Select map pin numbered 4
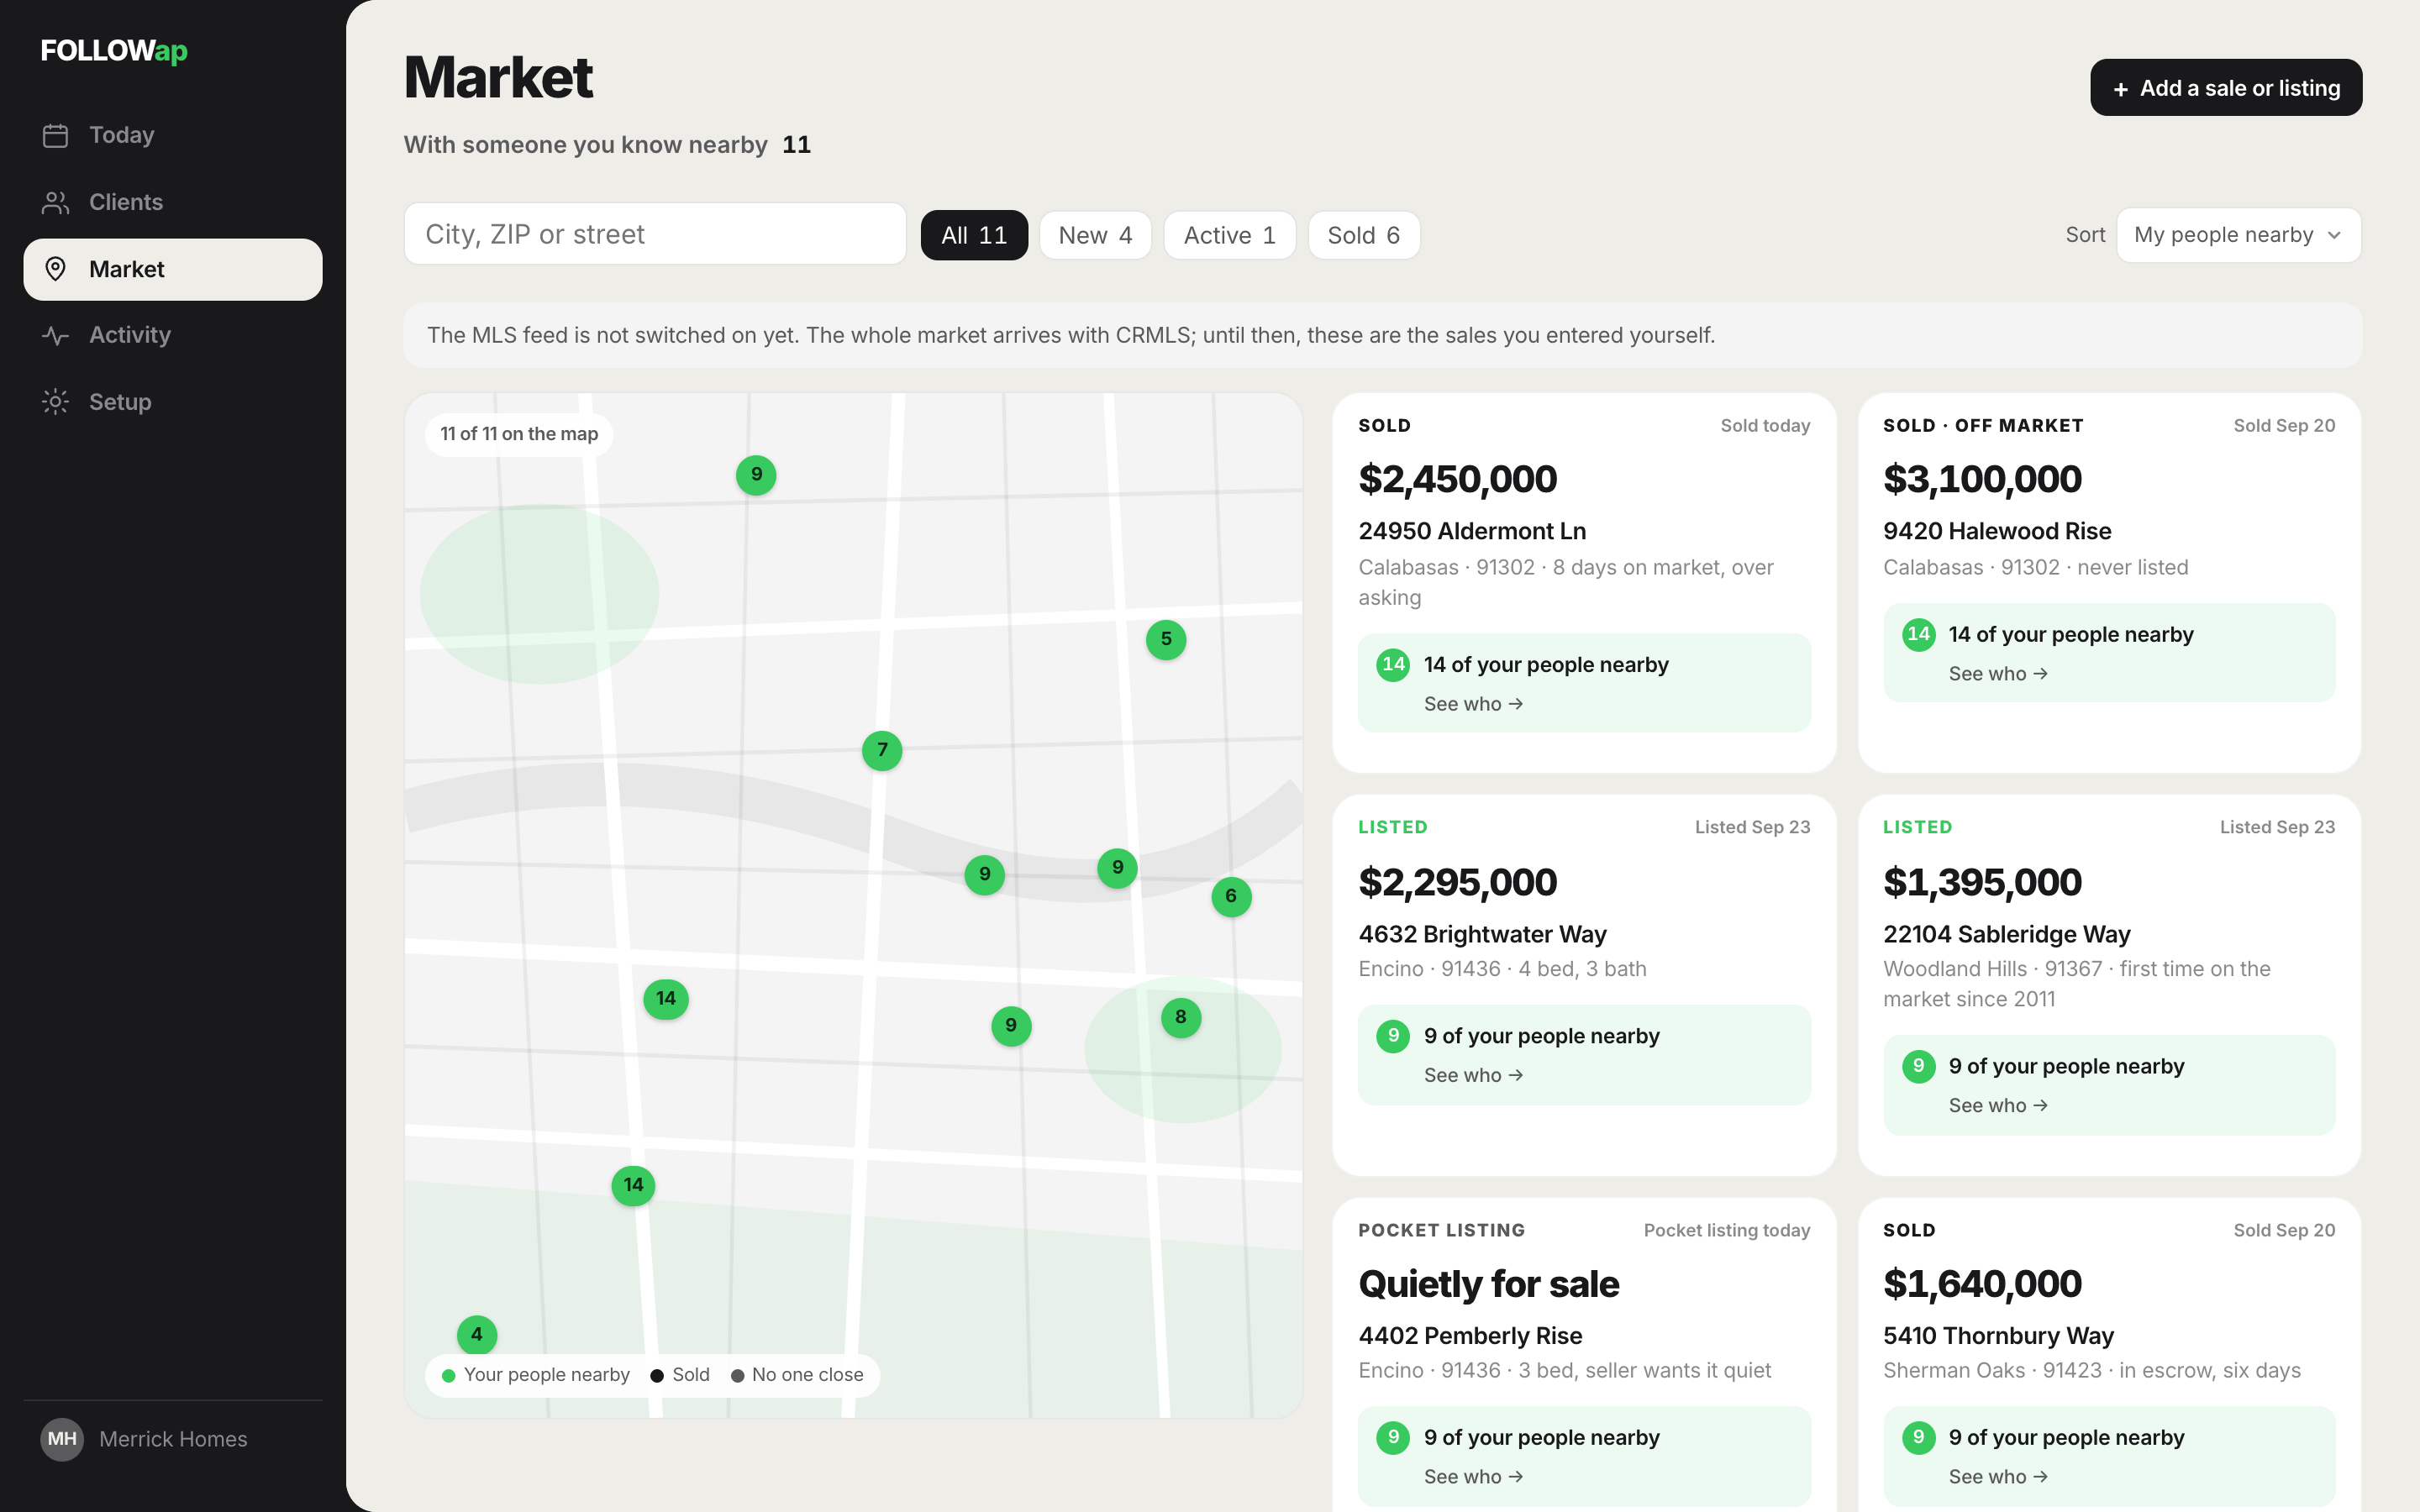This screenshot has width=2420, height=1512. (x=477, y=1334)
